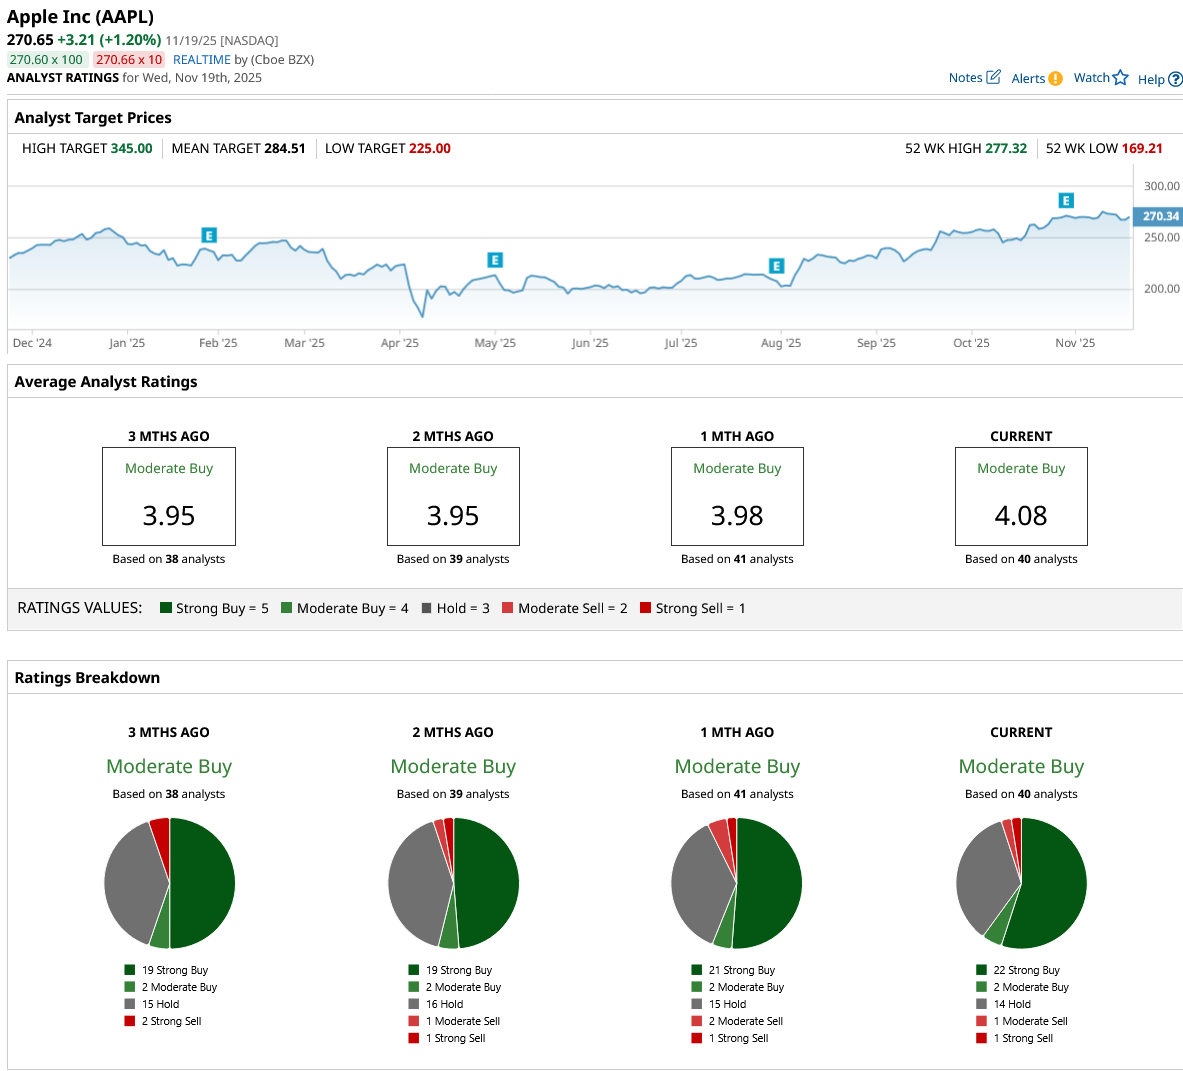Click the REALTIME quote link
Image resolution: width=1183 pixels, height=1071 pixels.
202,60
